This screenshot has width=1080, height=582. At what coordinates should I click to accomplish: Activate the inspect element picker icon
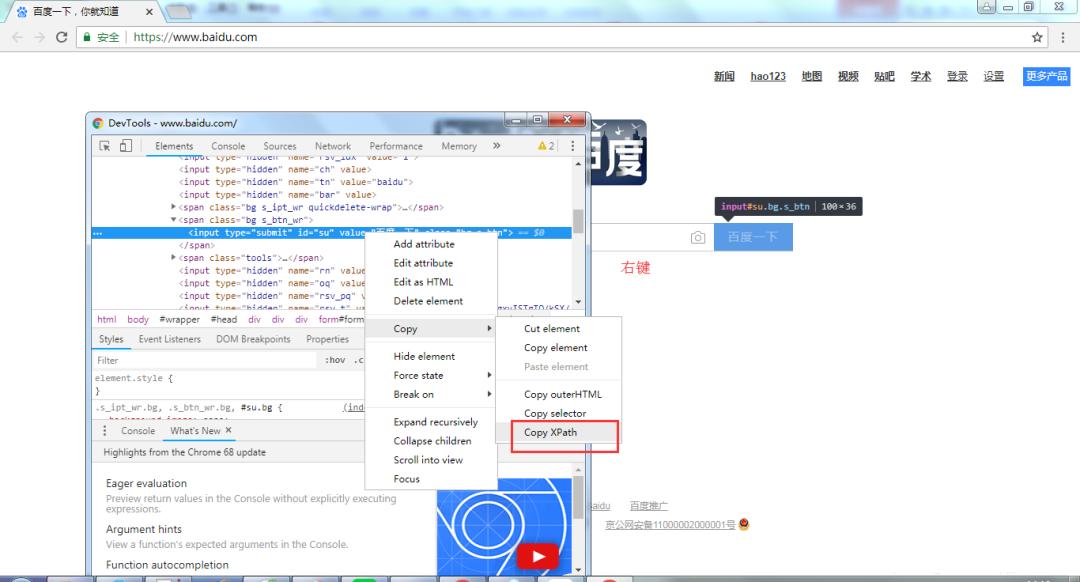[x=105, y=146]
